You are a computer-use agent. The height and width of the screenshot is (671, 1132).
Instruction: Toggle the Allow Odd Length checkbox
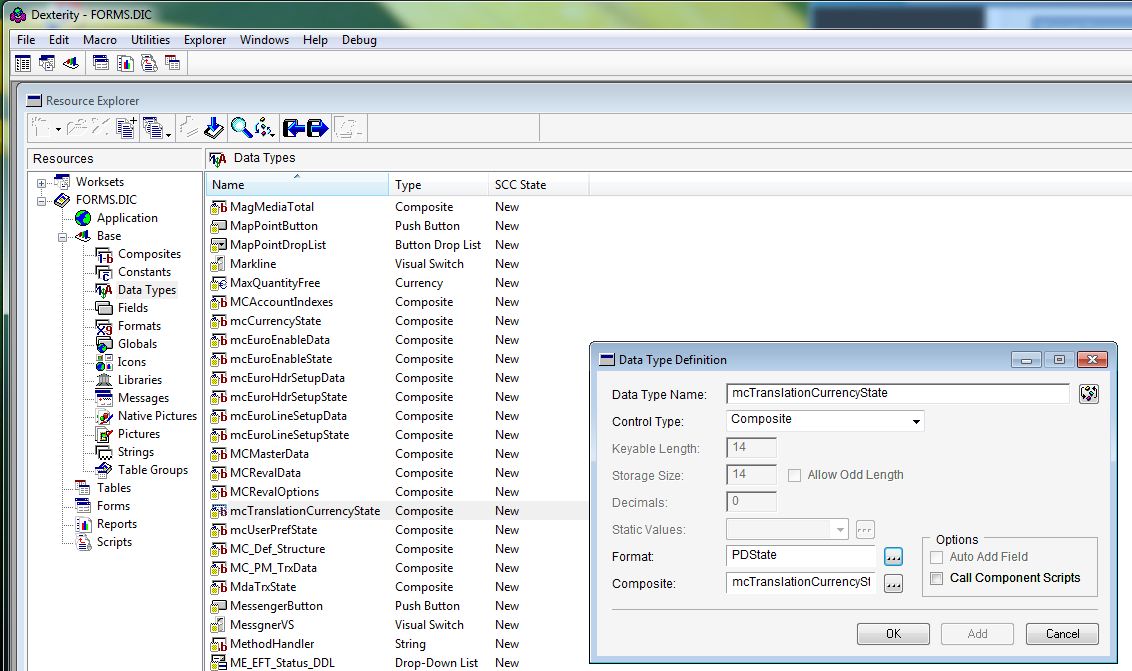tap(795, 475)
